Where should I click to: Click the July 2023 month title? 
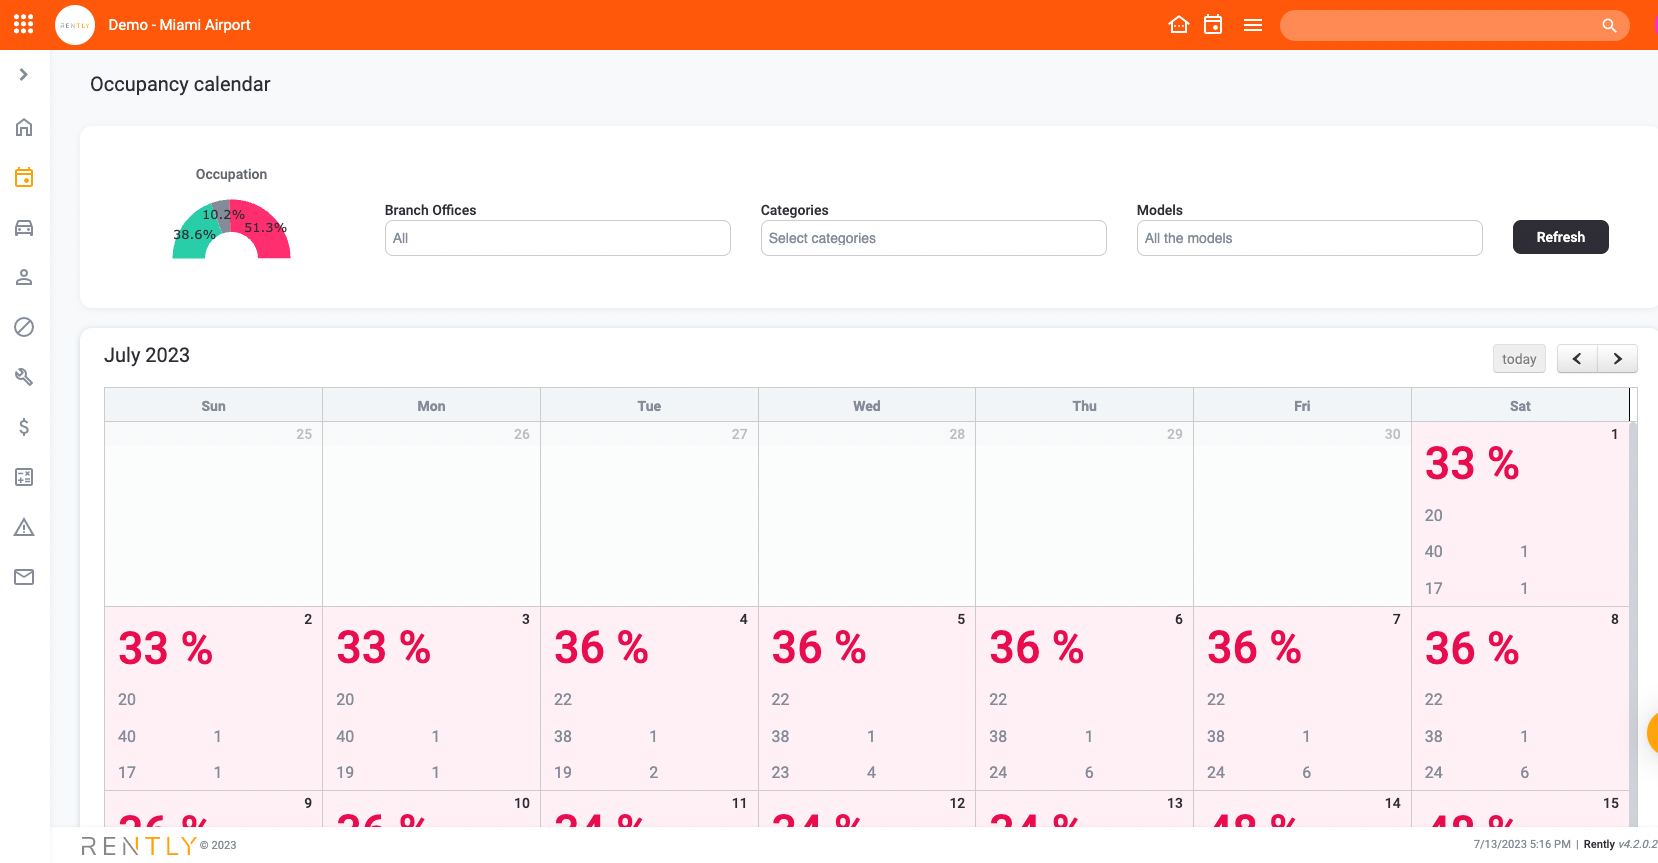147,355
